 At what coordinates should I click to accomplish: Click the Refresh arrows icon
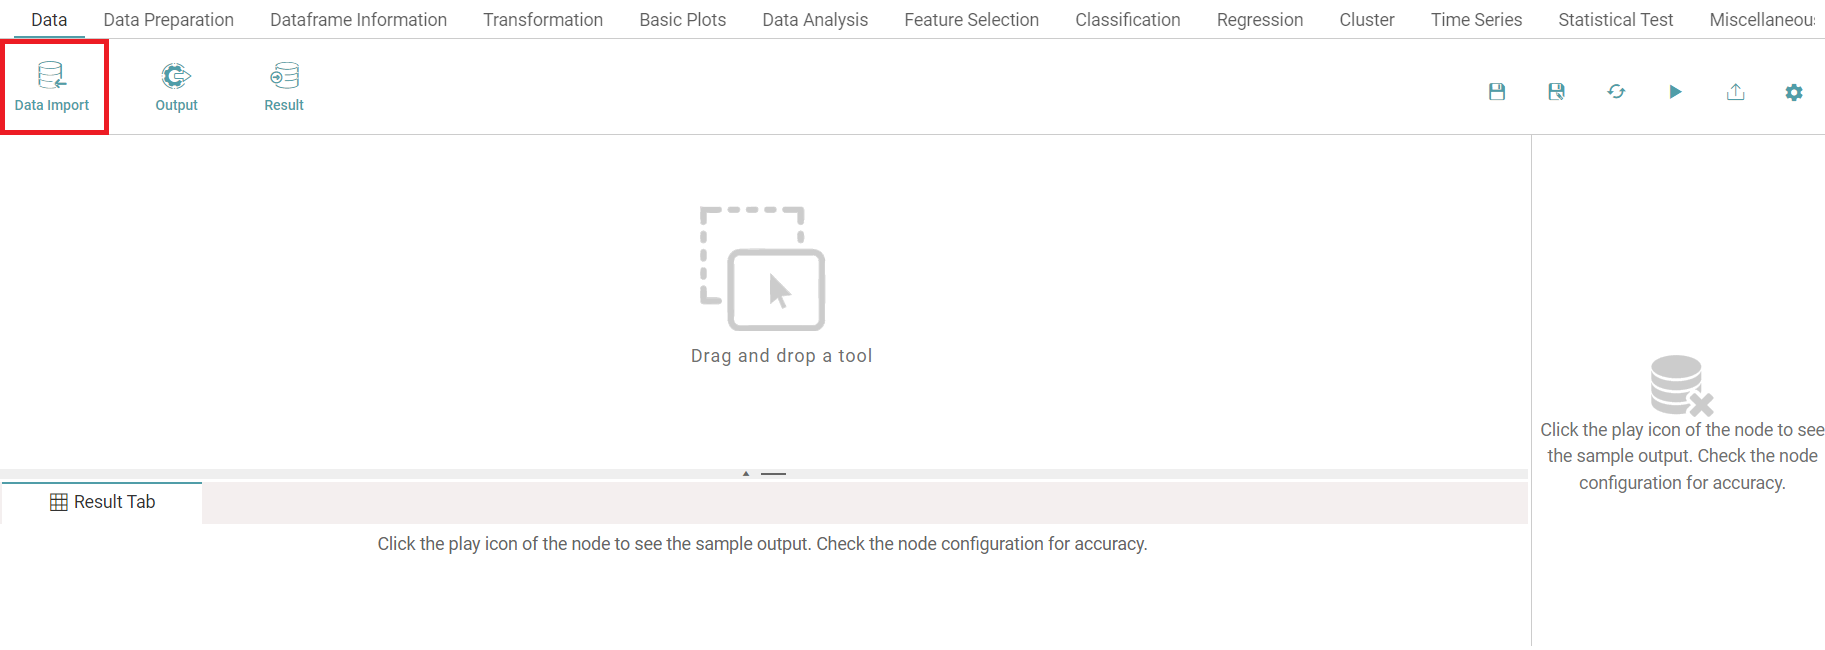(1616, 92)
